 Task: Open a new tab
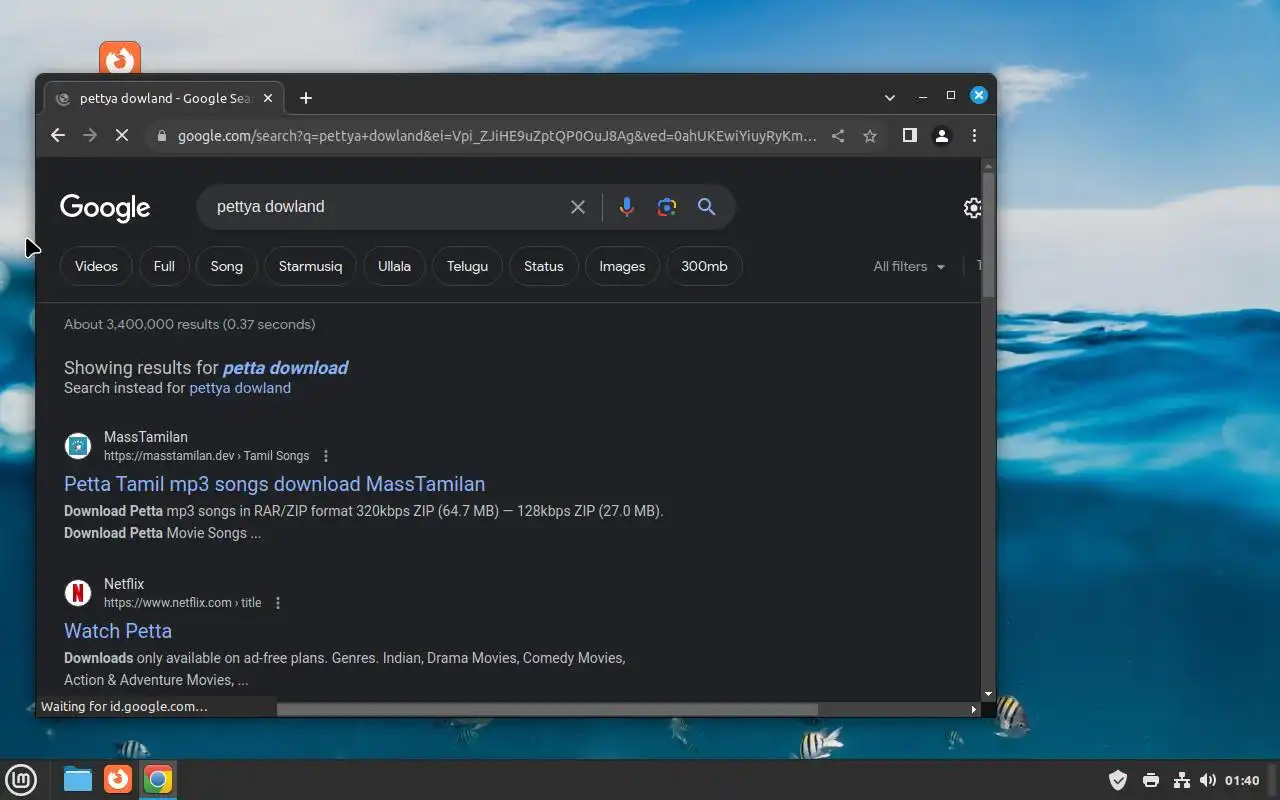pyautogui.click(x=306, y=98)
